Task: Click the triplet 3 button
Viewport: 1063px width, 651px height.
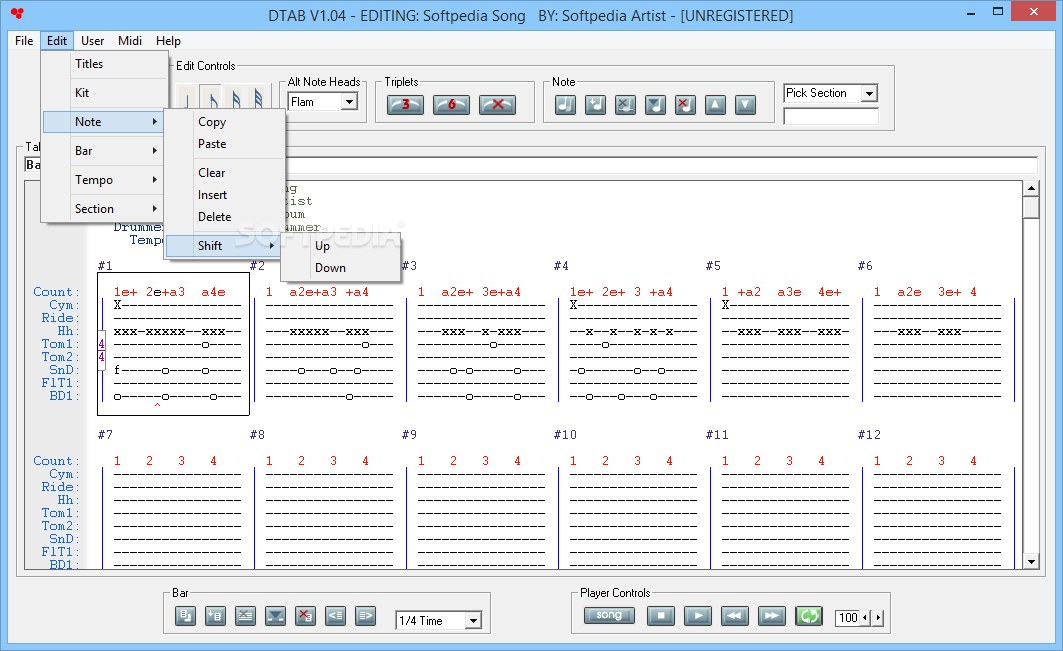Action: pyautogui.click(x=405, y=104)
